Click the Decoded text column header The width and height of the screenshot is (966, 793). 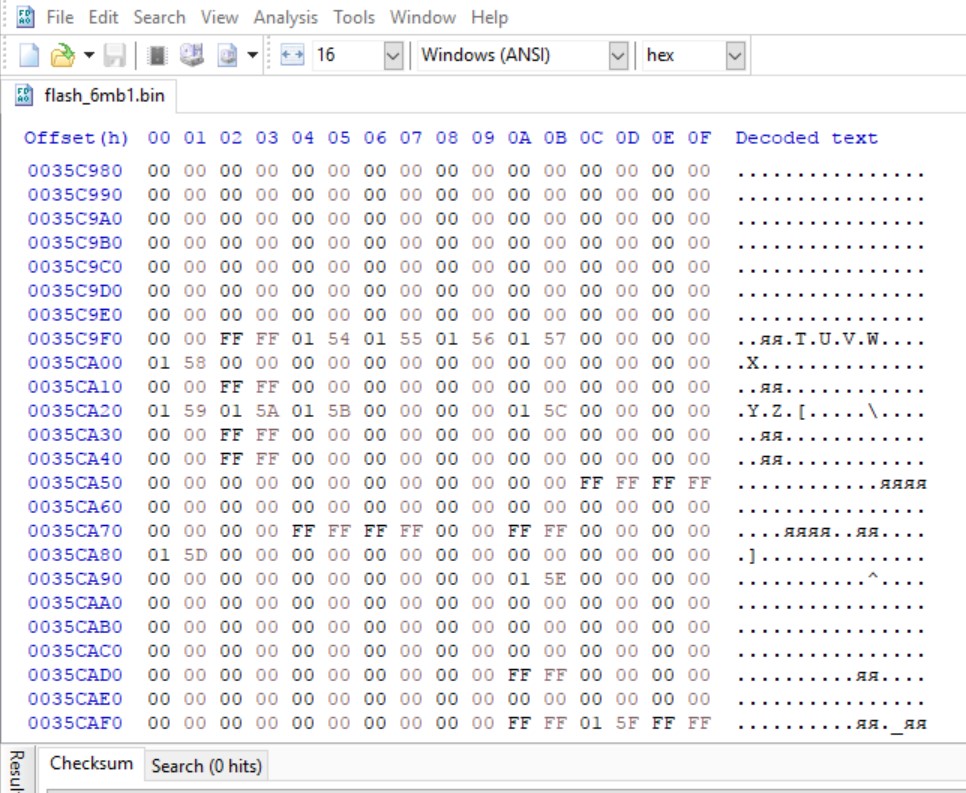(806, 138)
